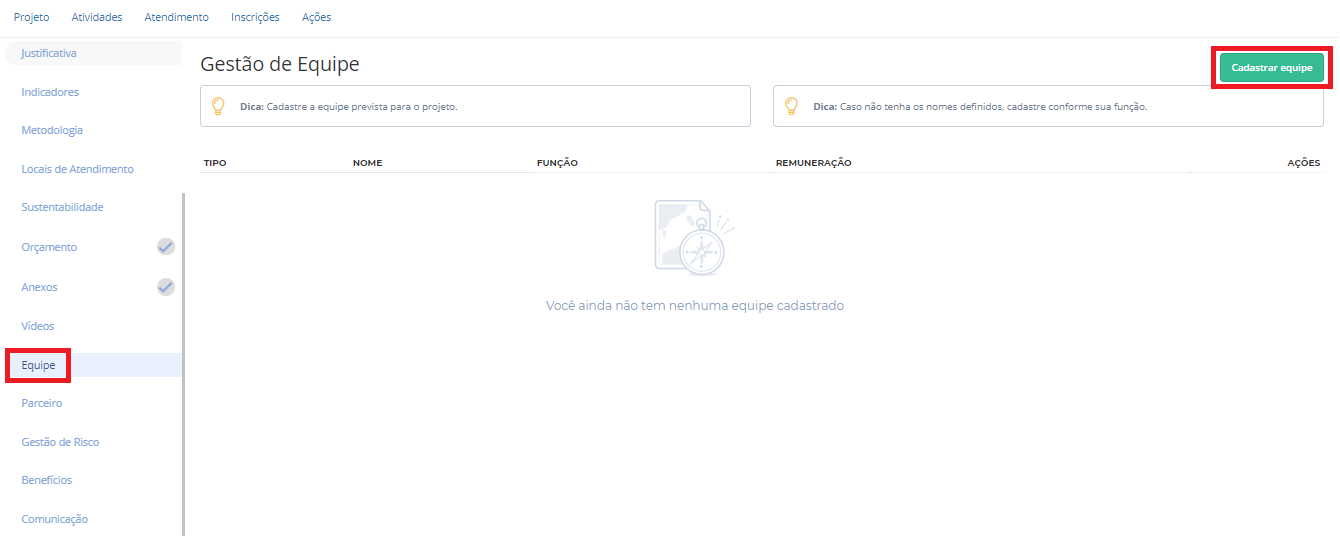Click the checkmark icon beside Orçamento
Screen dimensions: 1340x536
(x=166, y=246)
